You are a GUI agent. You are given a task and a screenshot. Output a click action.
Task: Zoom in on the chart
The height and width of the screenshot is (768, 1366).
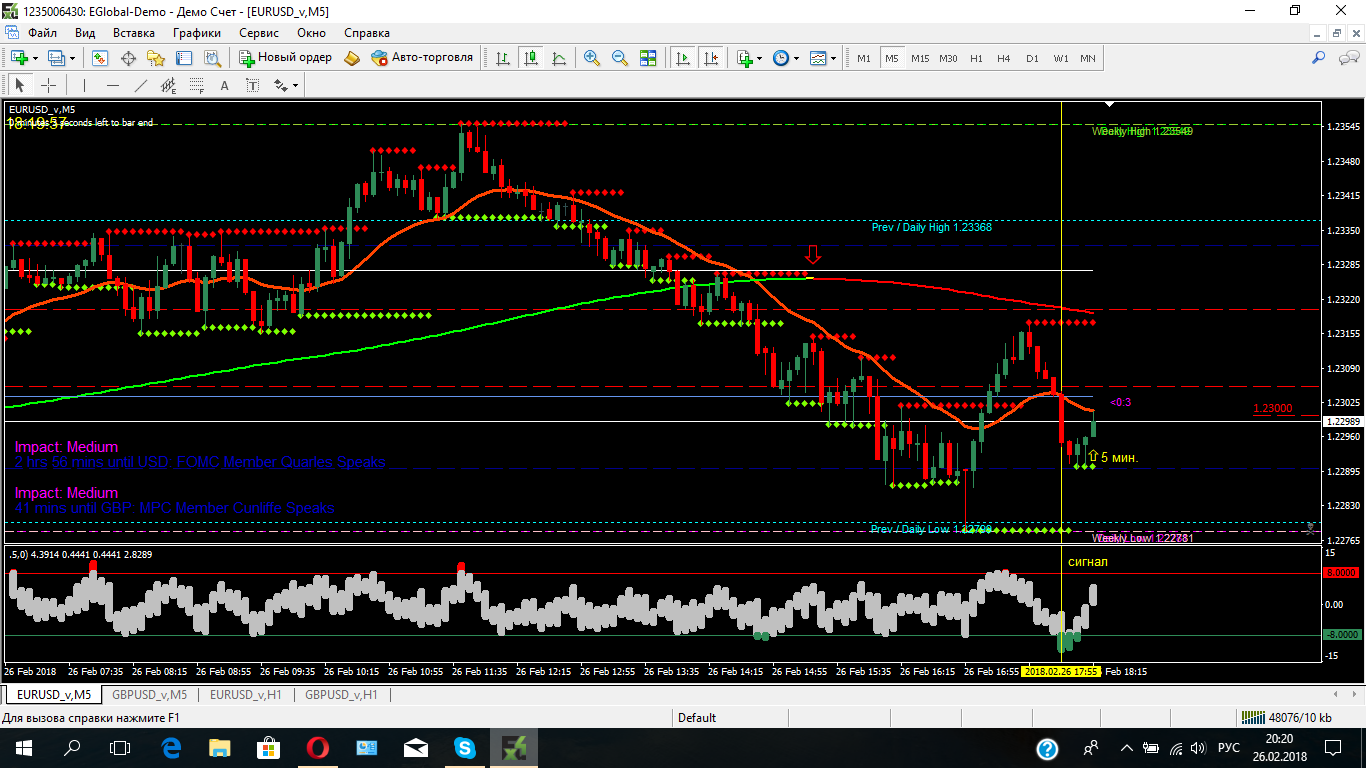click(x=592, y=58)
